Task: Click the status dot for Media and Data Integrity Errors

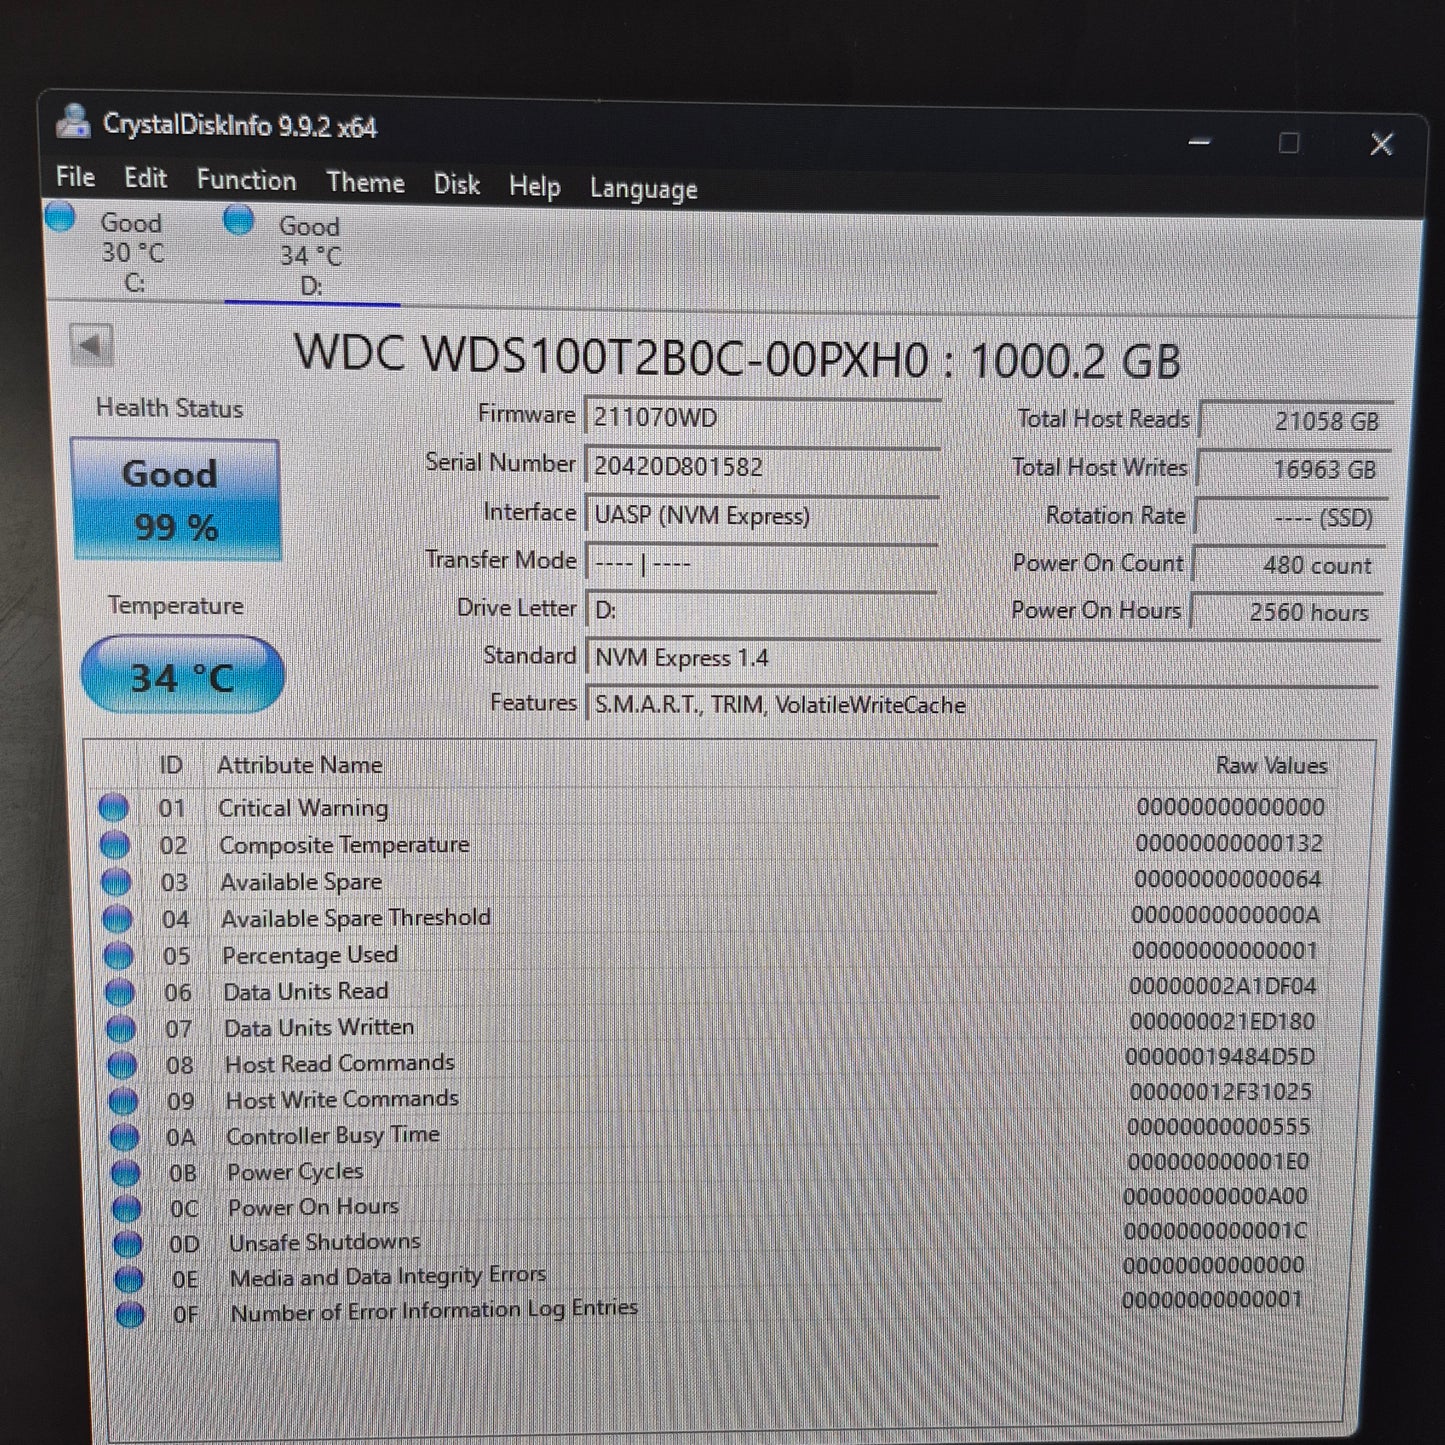Action: 128,1279
